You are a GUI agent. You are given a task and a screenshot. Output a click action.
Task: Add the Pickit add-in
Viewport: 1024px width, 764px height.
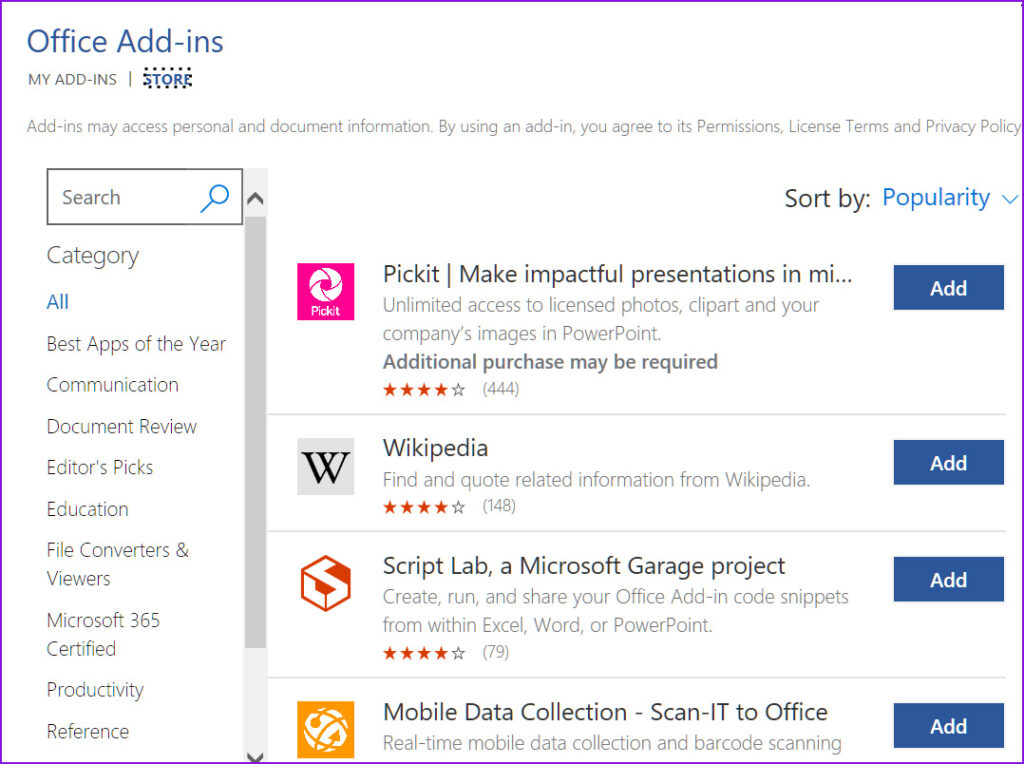[x=947, y=287]
